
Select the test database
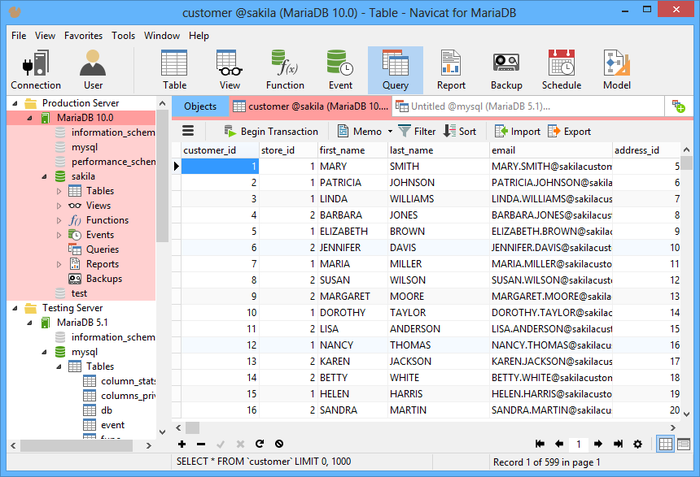pyautogui.click(x=79, y=293)
